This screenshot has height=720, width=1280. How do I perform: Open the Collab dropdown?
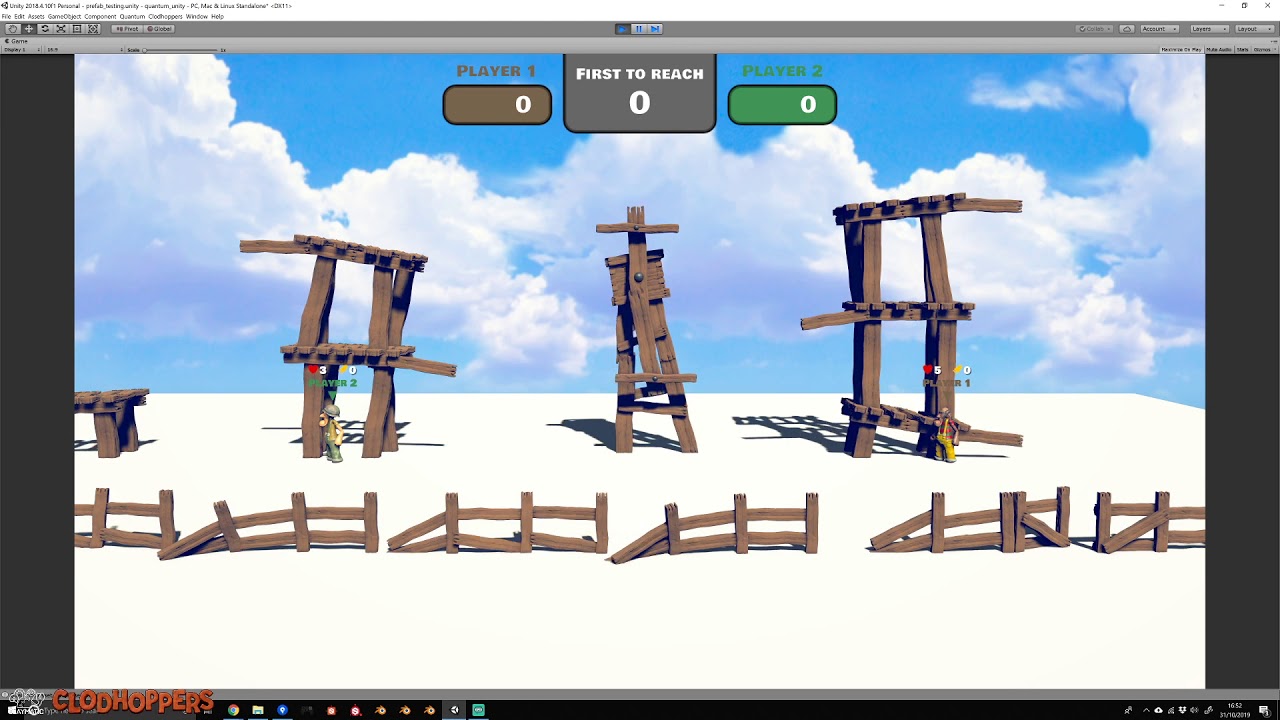coord(1094,29)
